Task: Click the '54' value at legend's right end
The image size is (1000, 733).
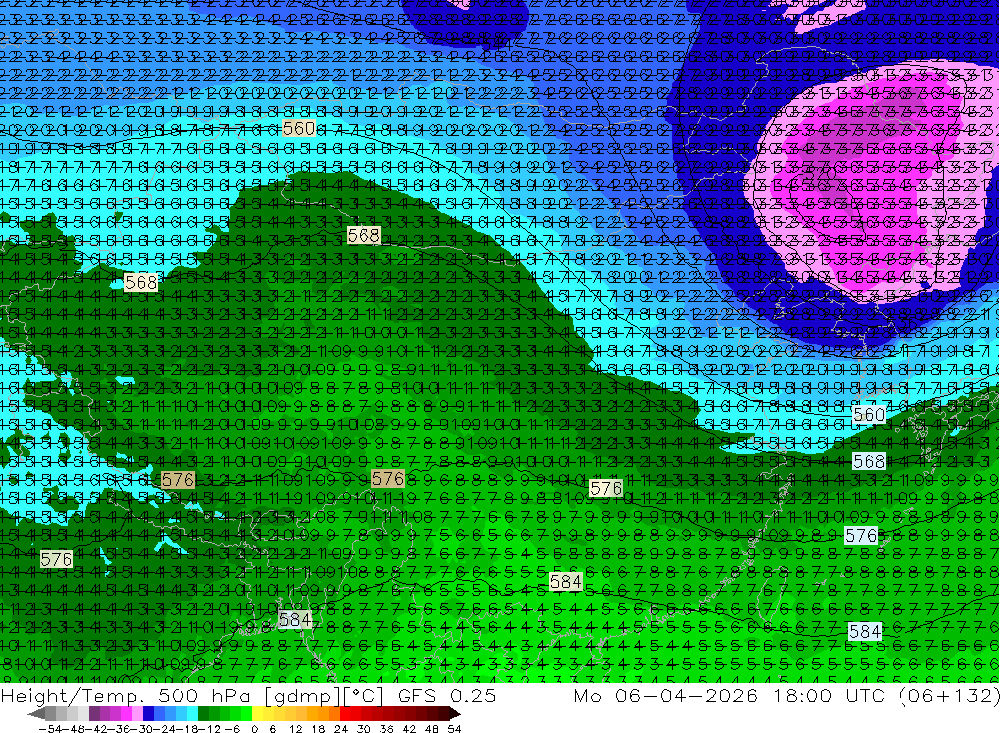Action: tap(454, 729)
